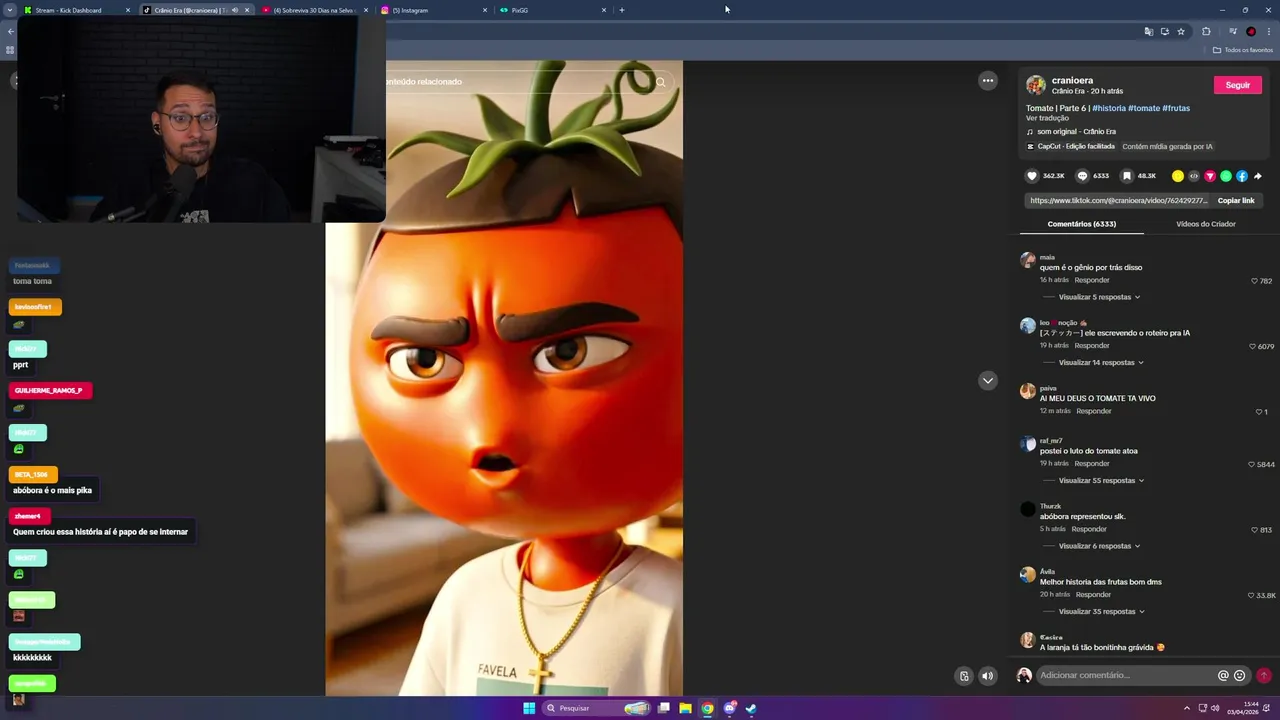Open Windows Start menu
1280x720 pixels.
click(529, 708)
